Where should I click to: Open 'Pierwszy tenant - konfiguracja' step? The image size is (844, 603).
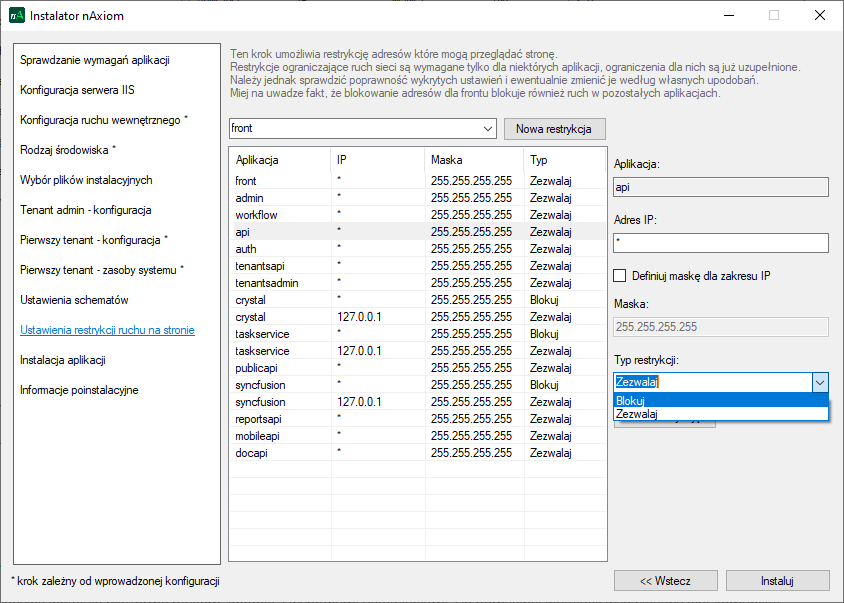(x=94, y=240)
